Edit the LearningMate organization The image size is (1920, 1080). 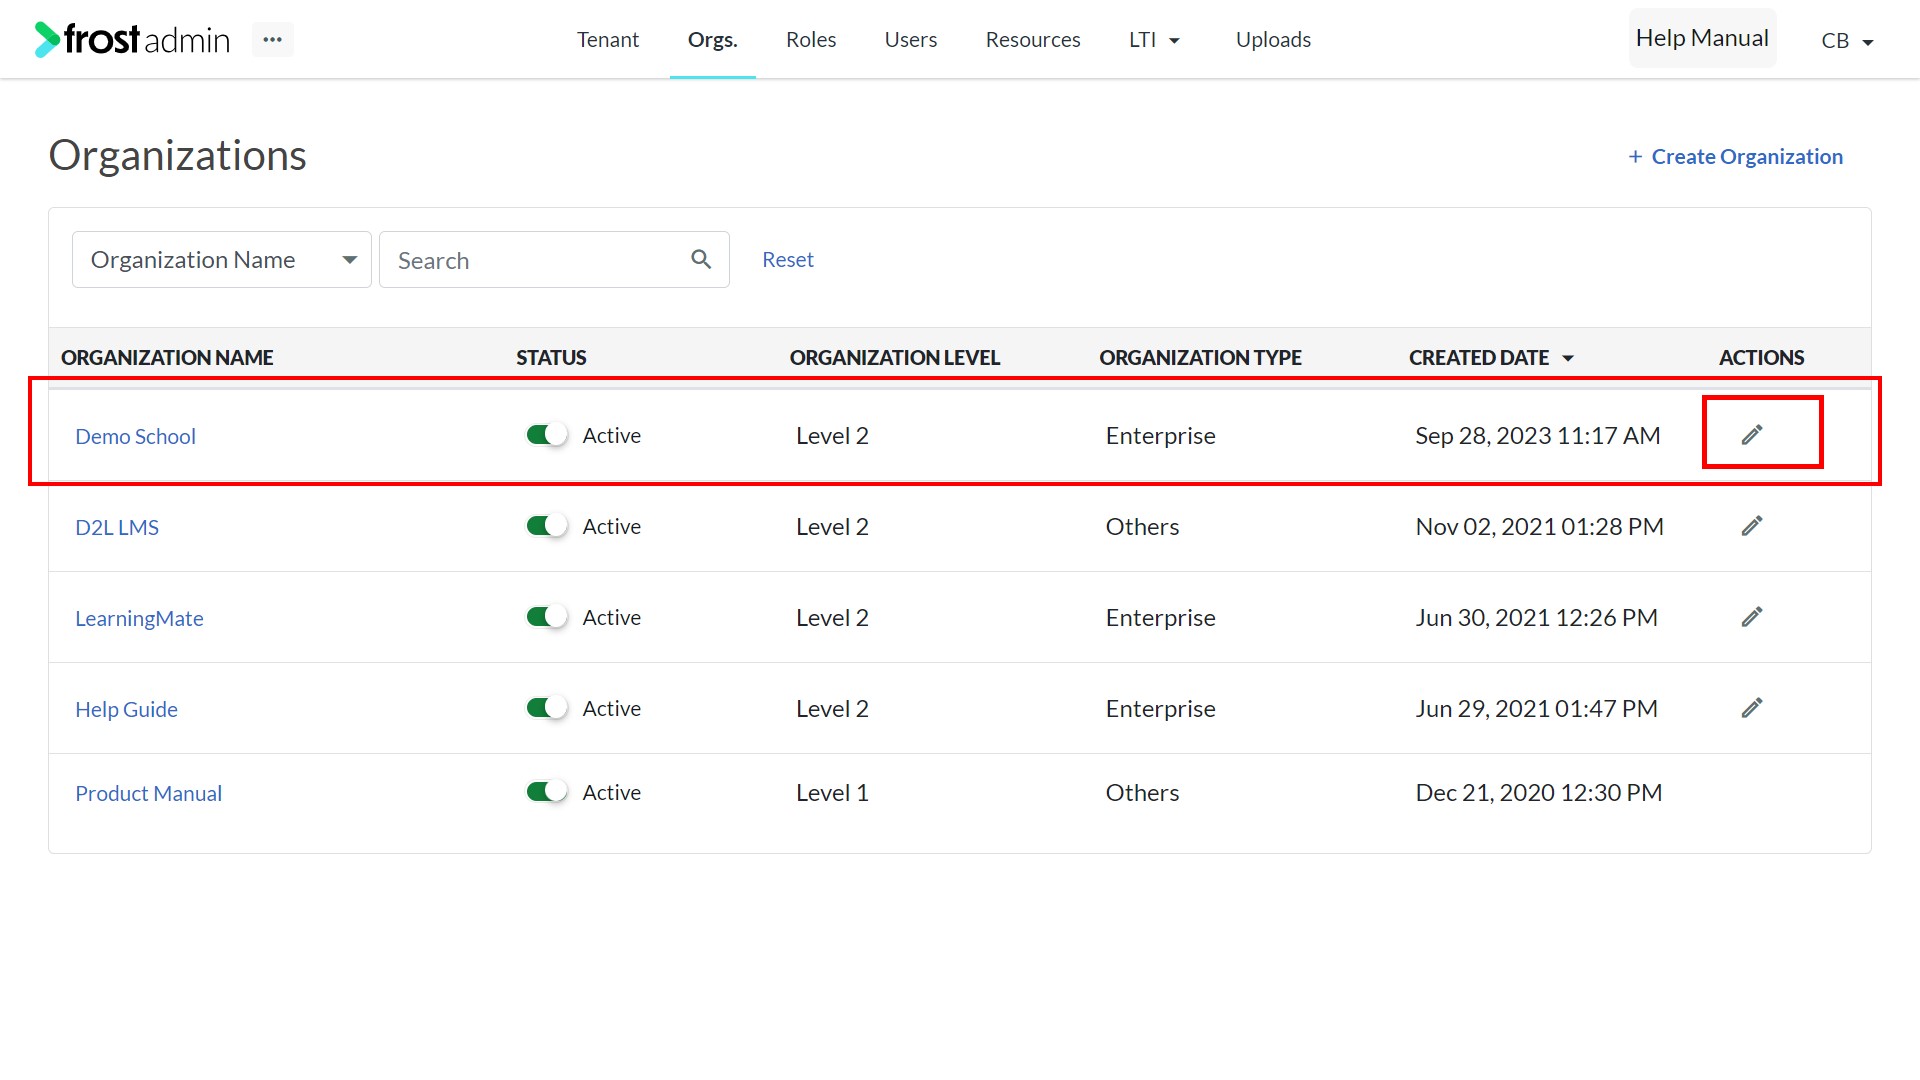[1751, 617]
